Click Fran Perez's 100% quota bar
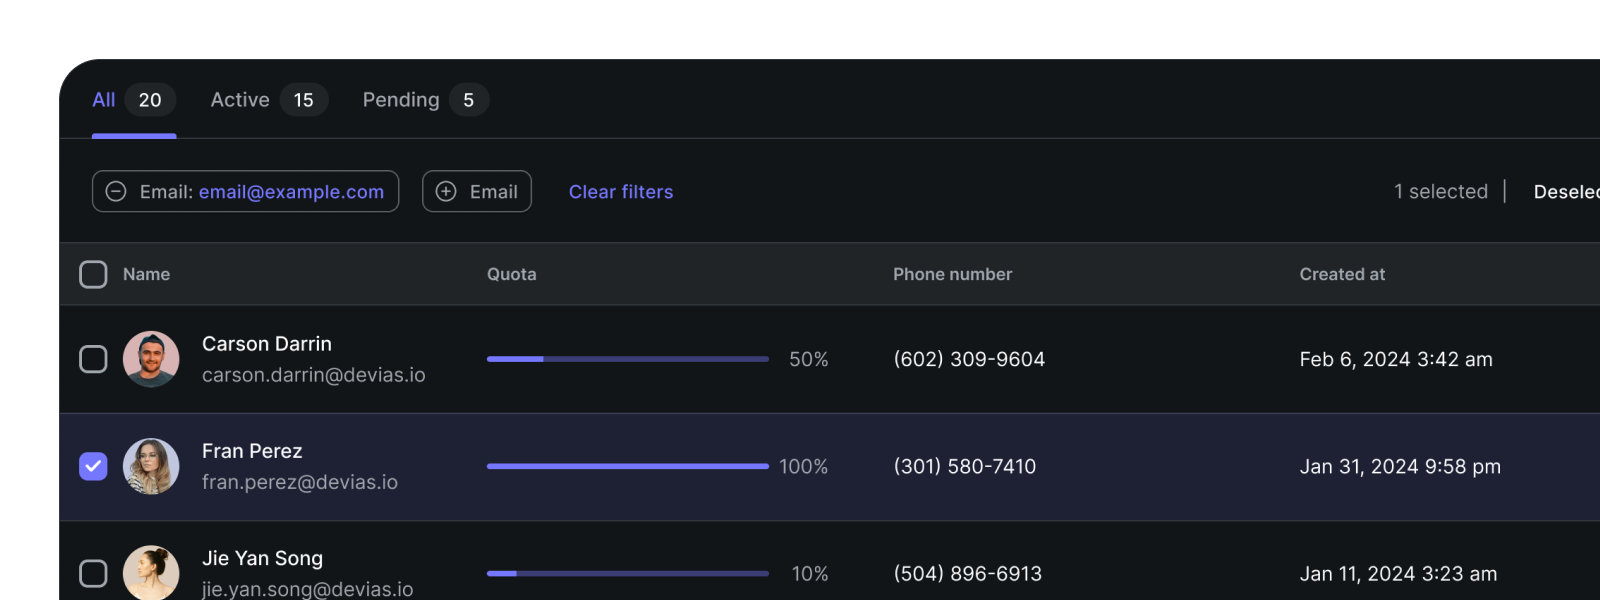Viewport: 1600px width, 600px height. pyautogui.click(x=627, y=466)
